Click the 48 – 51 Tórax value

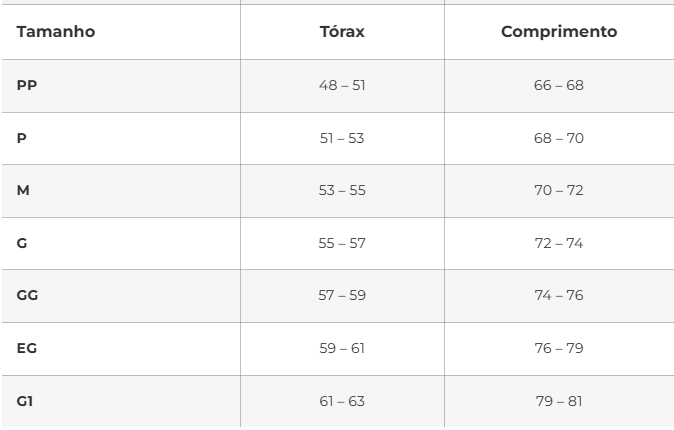pos(341,85)
